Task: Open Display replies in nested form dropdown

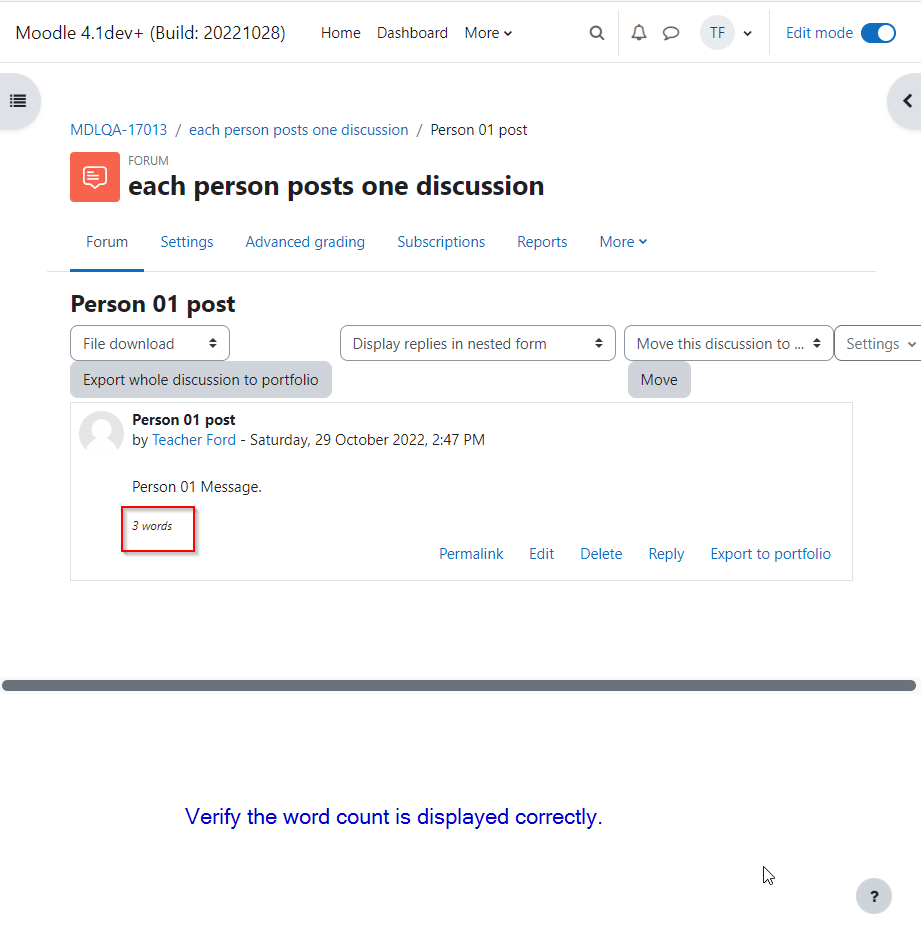Action: 478,343
